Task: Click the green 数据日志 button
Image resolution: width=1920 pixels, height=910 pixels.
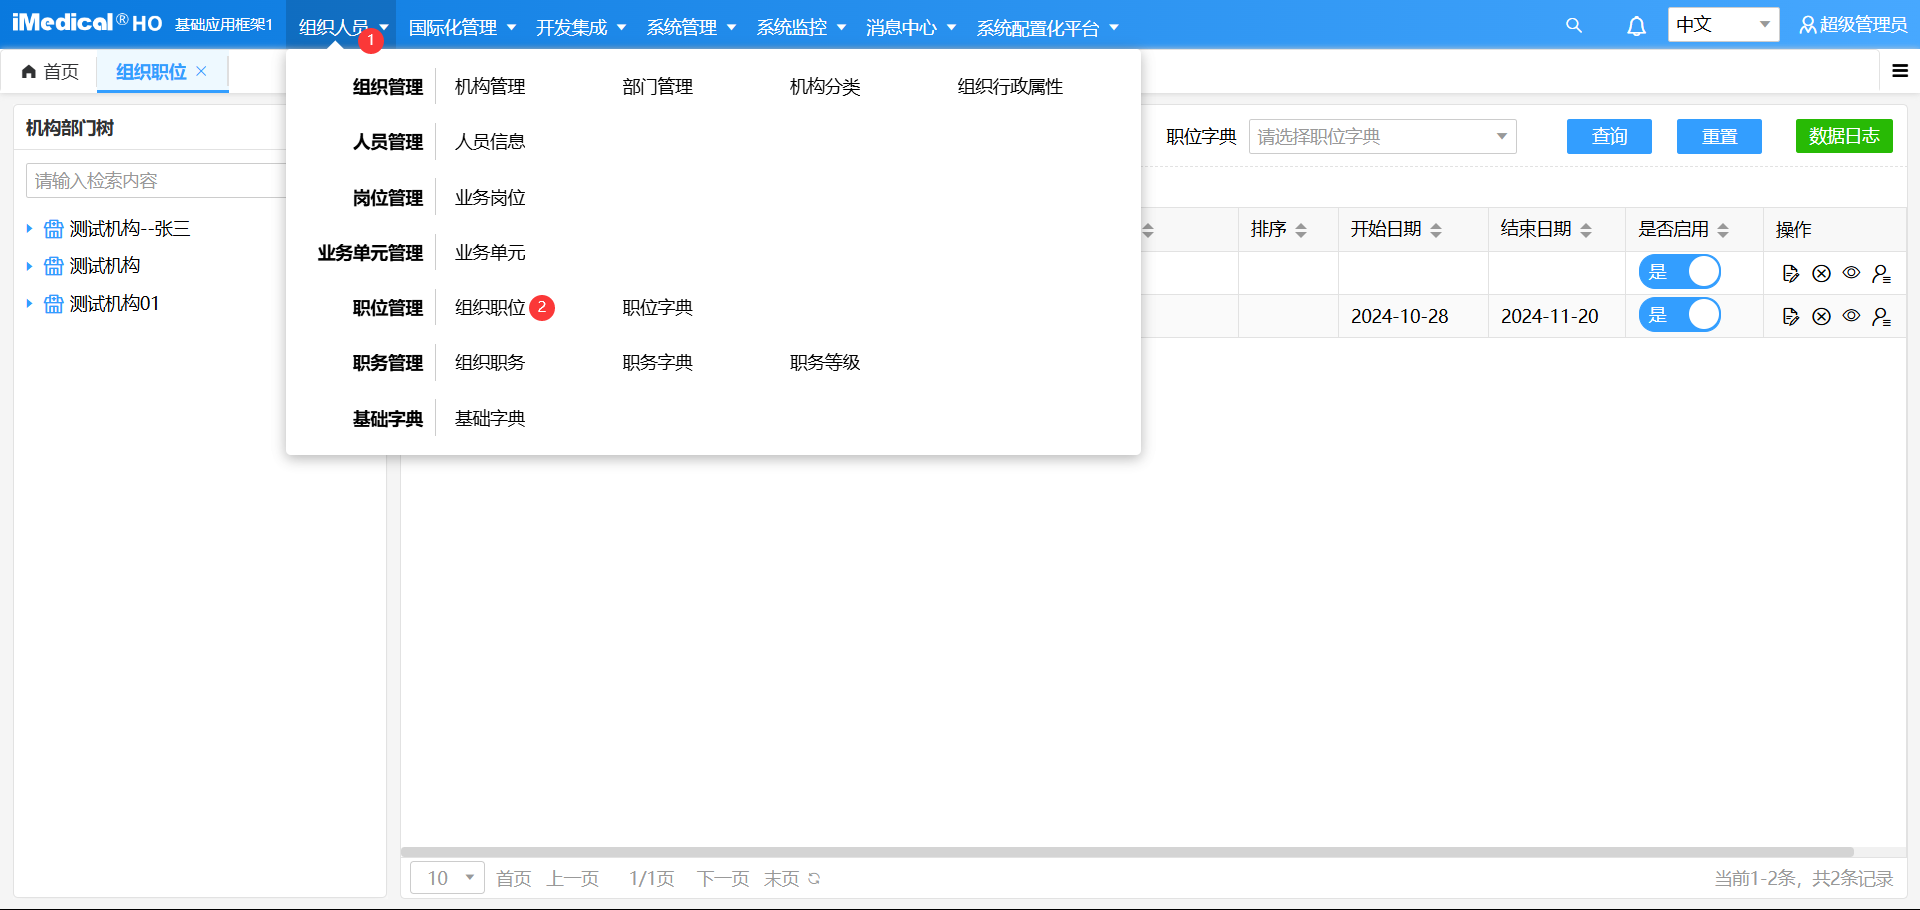Action: pyautogui.click(x=1844, y=137)
